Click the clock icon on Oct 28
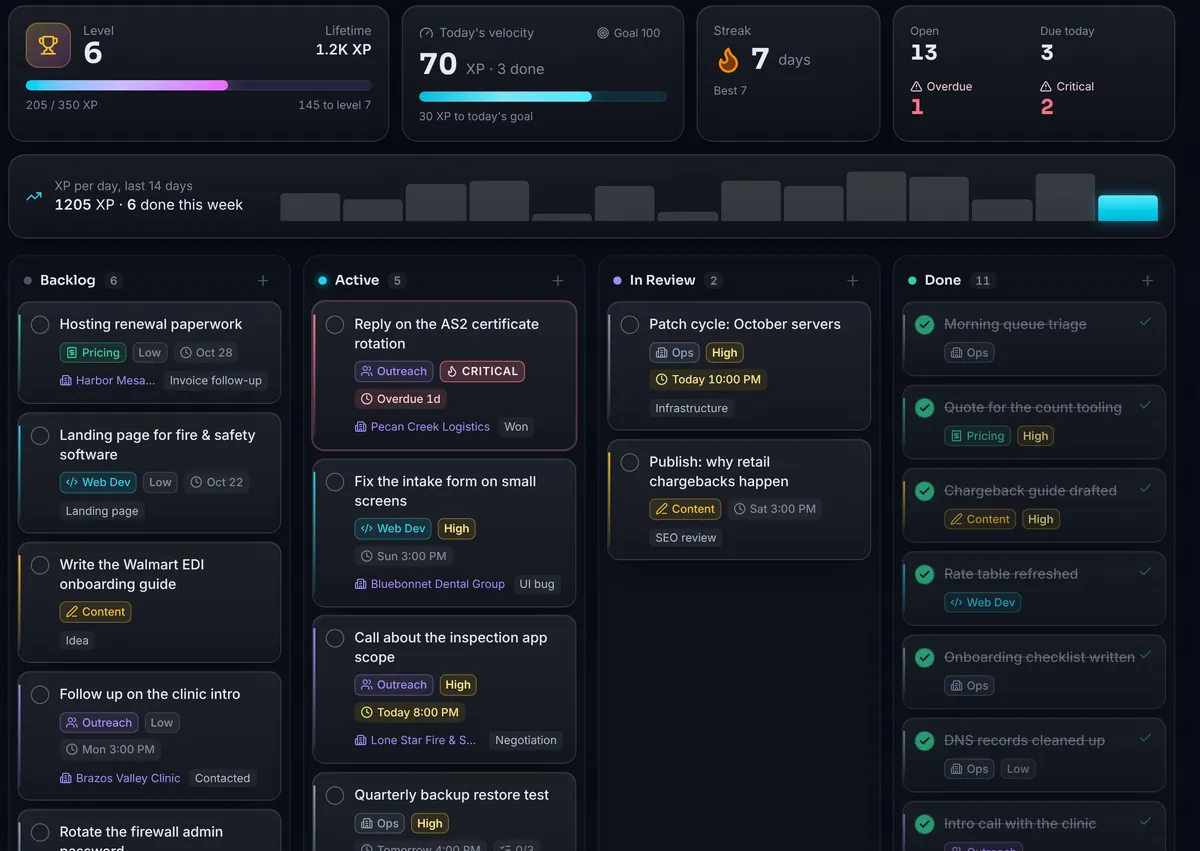 186,353
